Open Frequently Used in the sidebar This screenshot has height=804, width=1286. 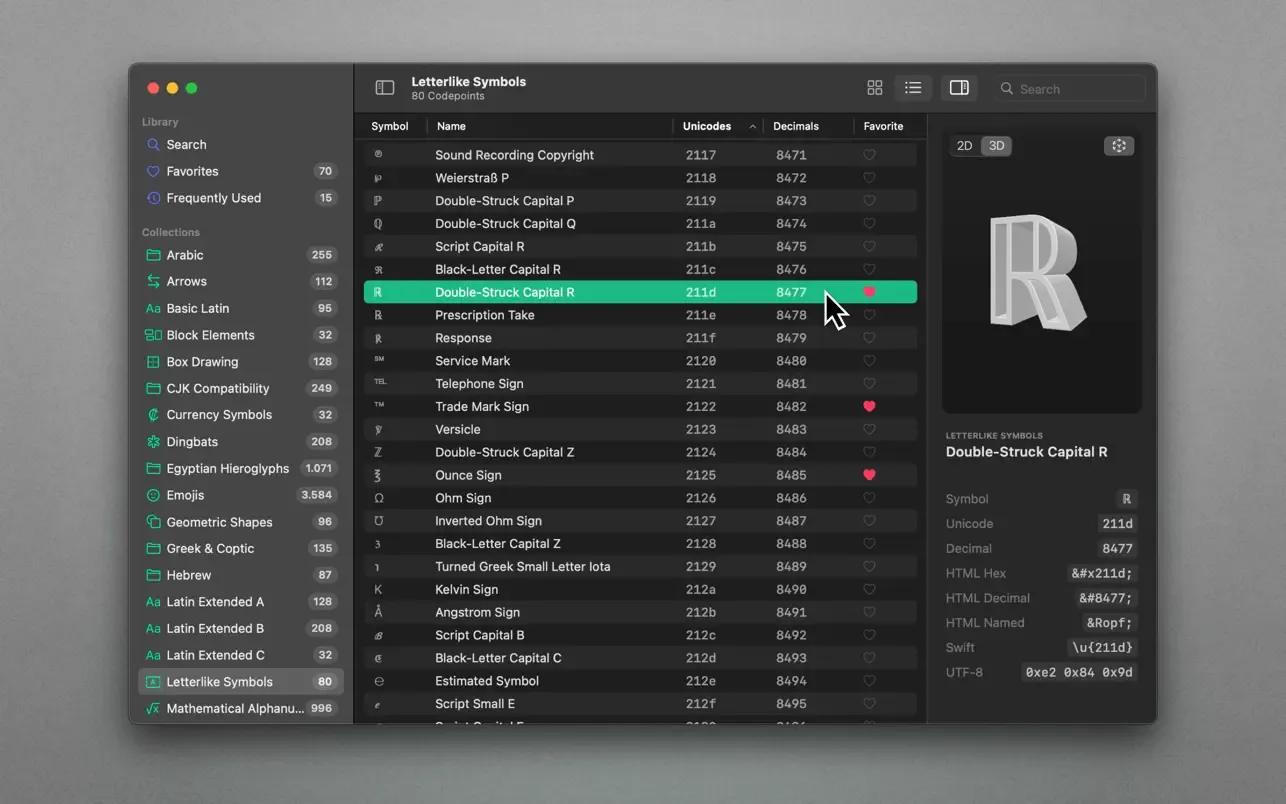click(x=213, y=198)
